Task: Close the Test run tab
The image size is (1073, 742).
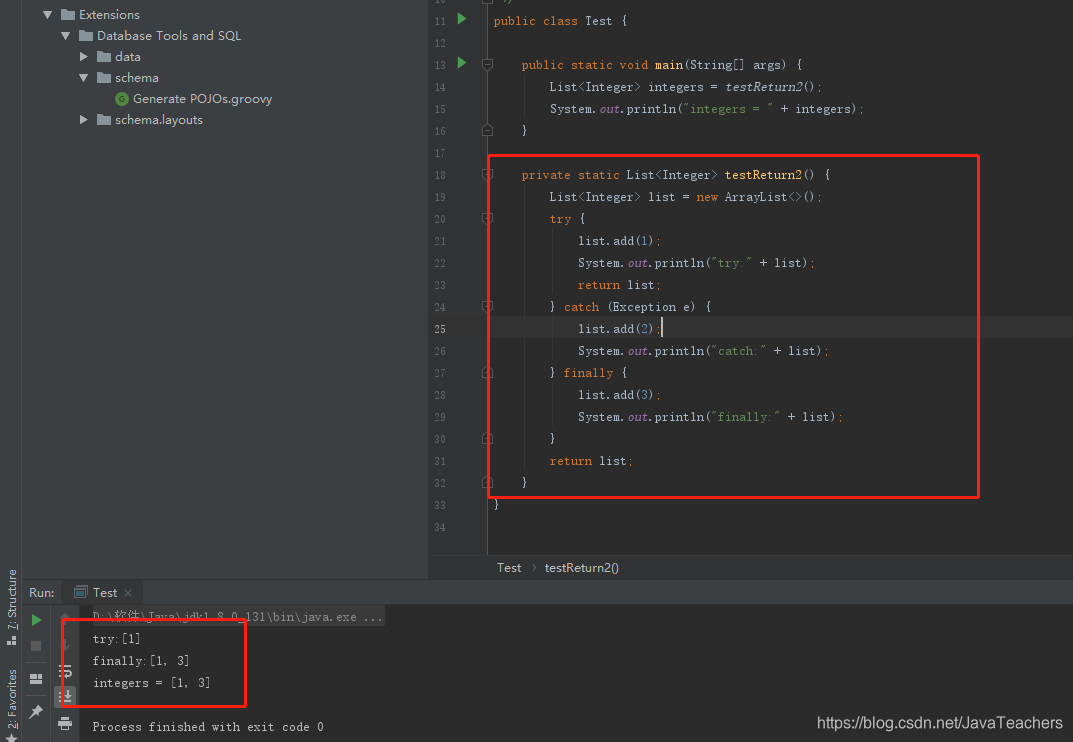Action: (x=128, y=593)
